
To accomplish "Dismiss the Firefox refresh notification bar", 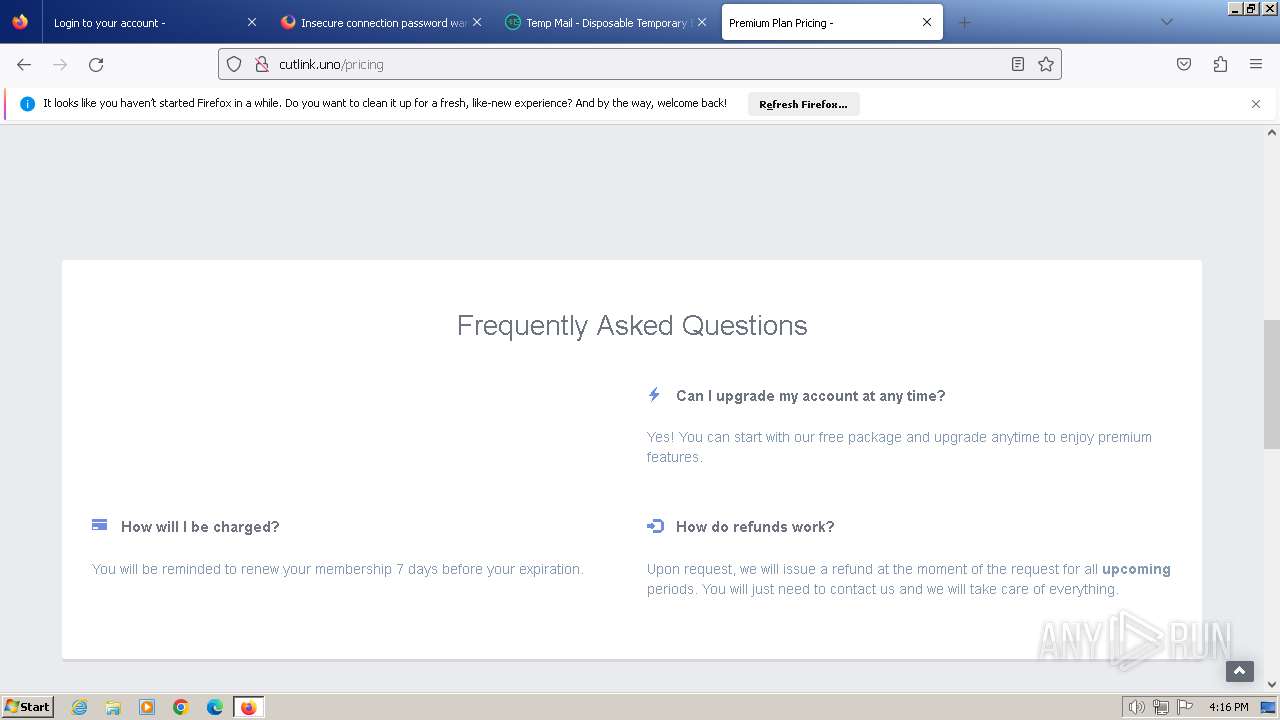I will pyautogui.click(x=1256, y=104).
